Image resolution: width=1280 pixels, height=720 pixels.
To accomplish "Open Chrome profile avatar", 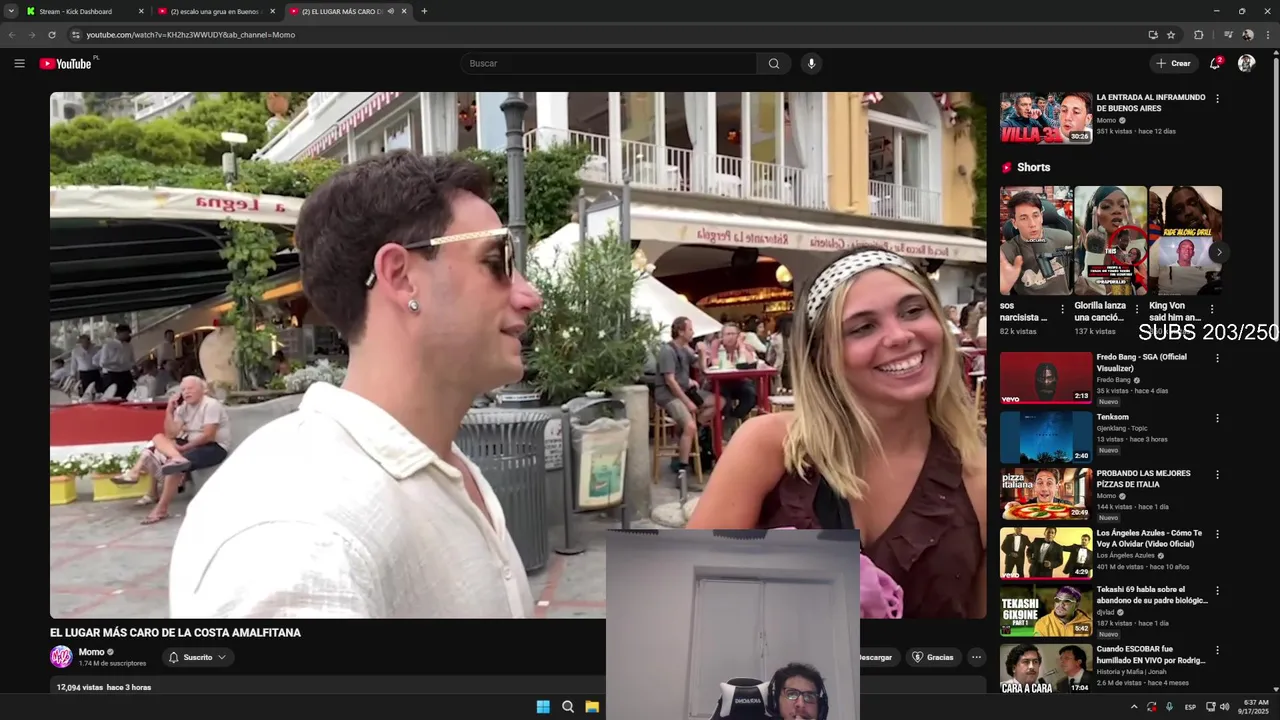I will click(x=1247, y=35).
